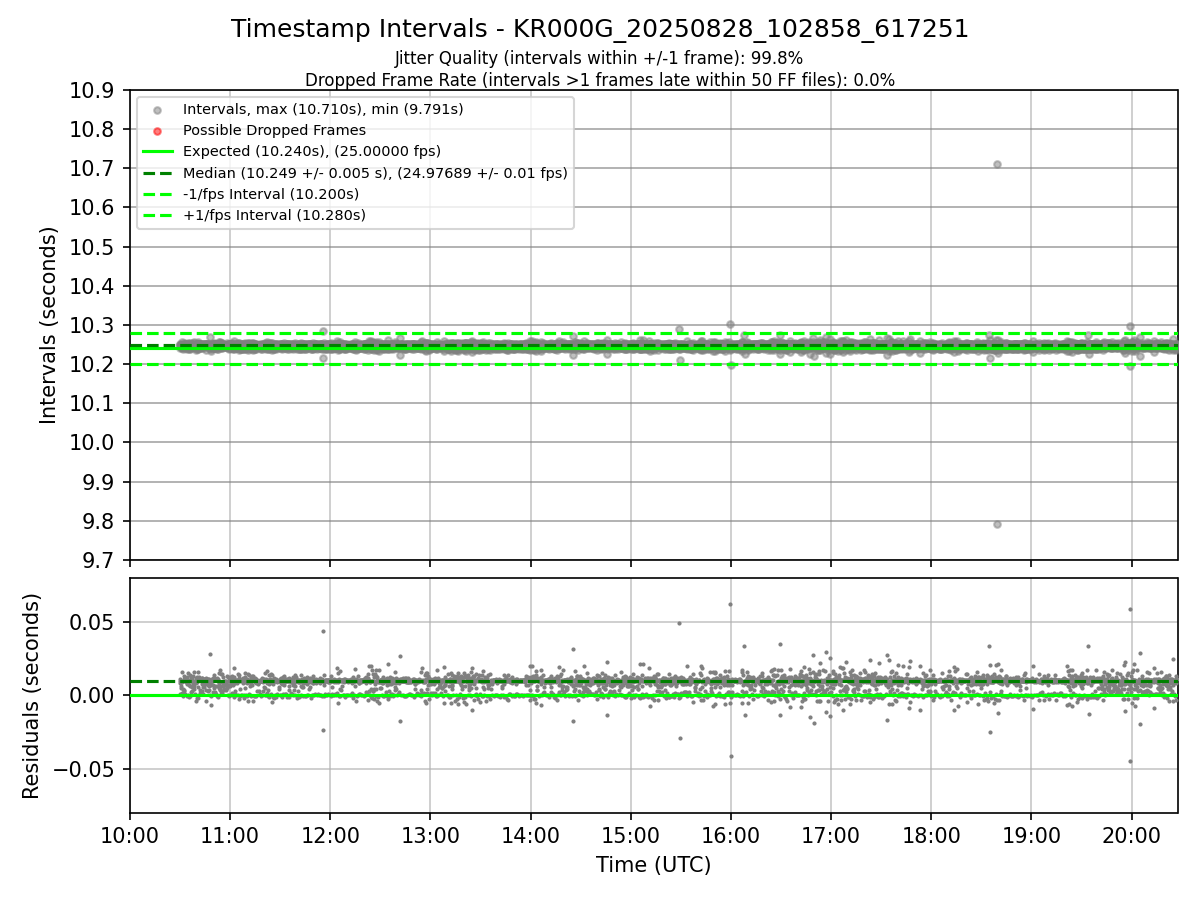This screenshot has width=1200, height=900.
Task: Click the red marker icon beside 'Possible Dropped Frames'
Action: pos(157,130)
